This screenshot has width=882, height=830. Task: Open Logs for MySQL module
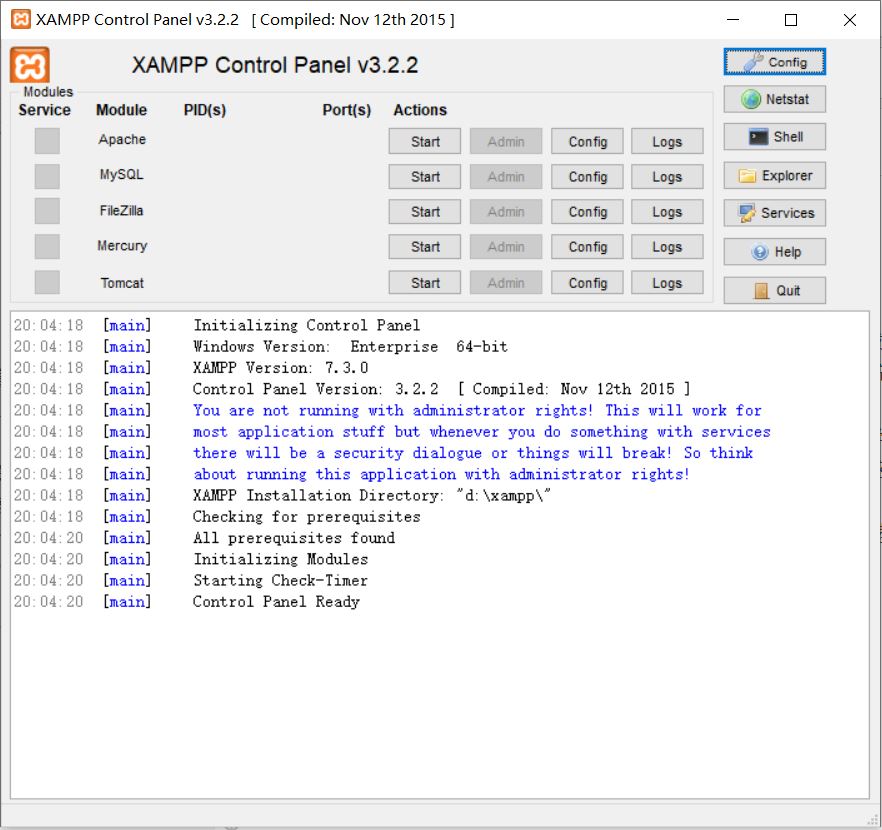coord(667,177)
